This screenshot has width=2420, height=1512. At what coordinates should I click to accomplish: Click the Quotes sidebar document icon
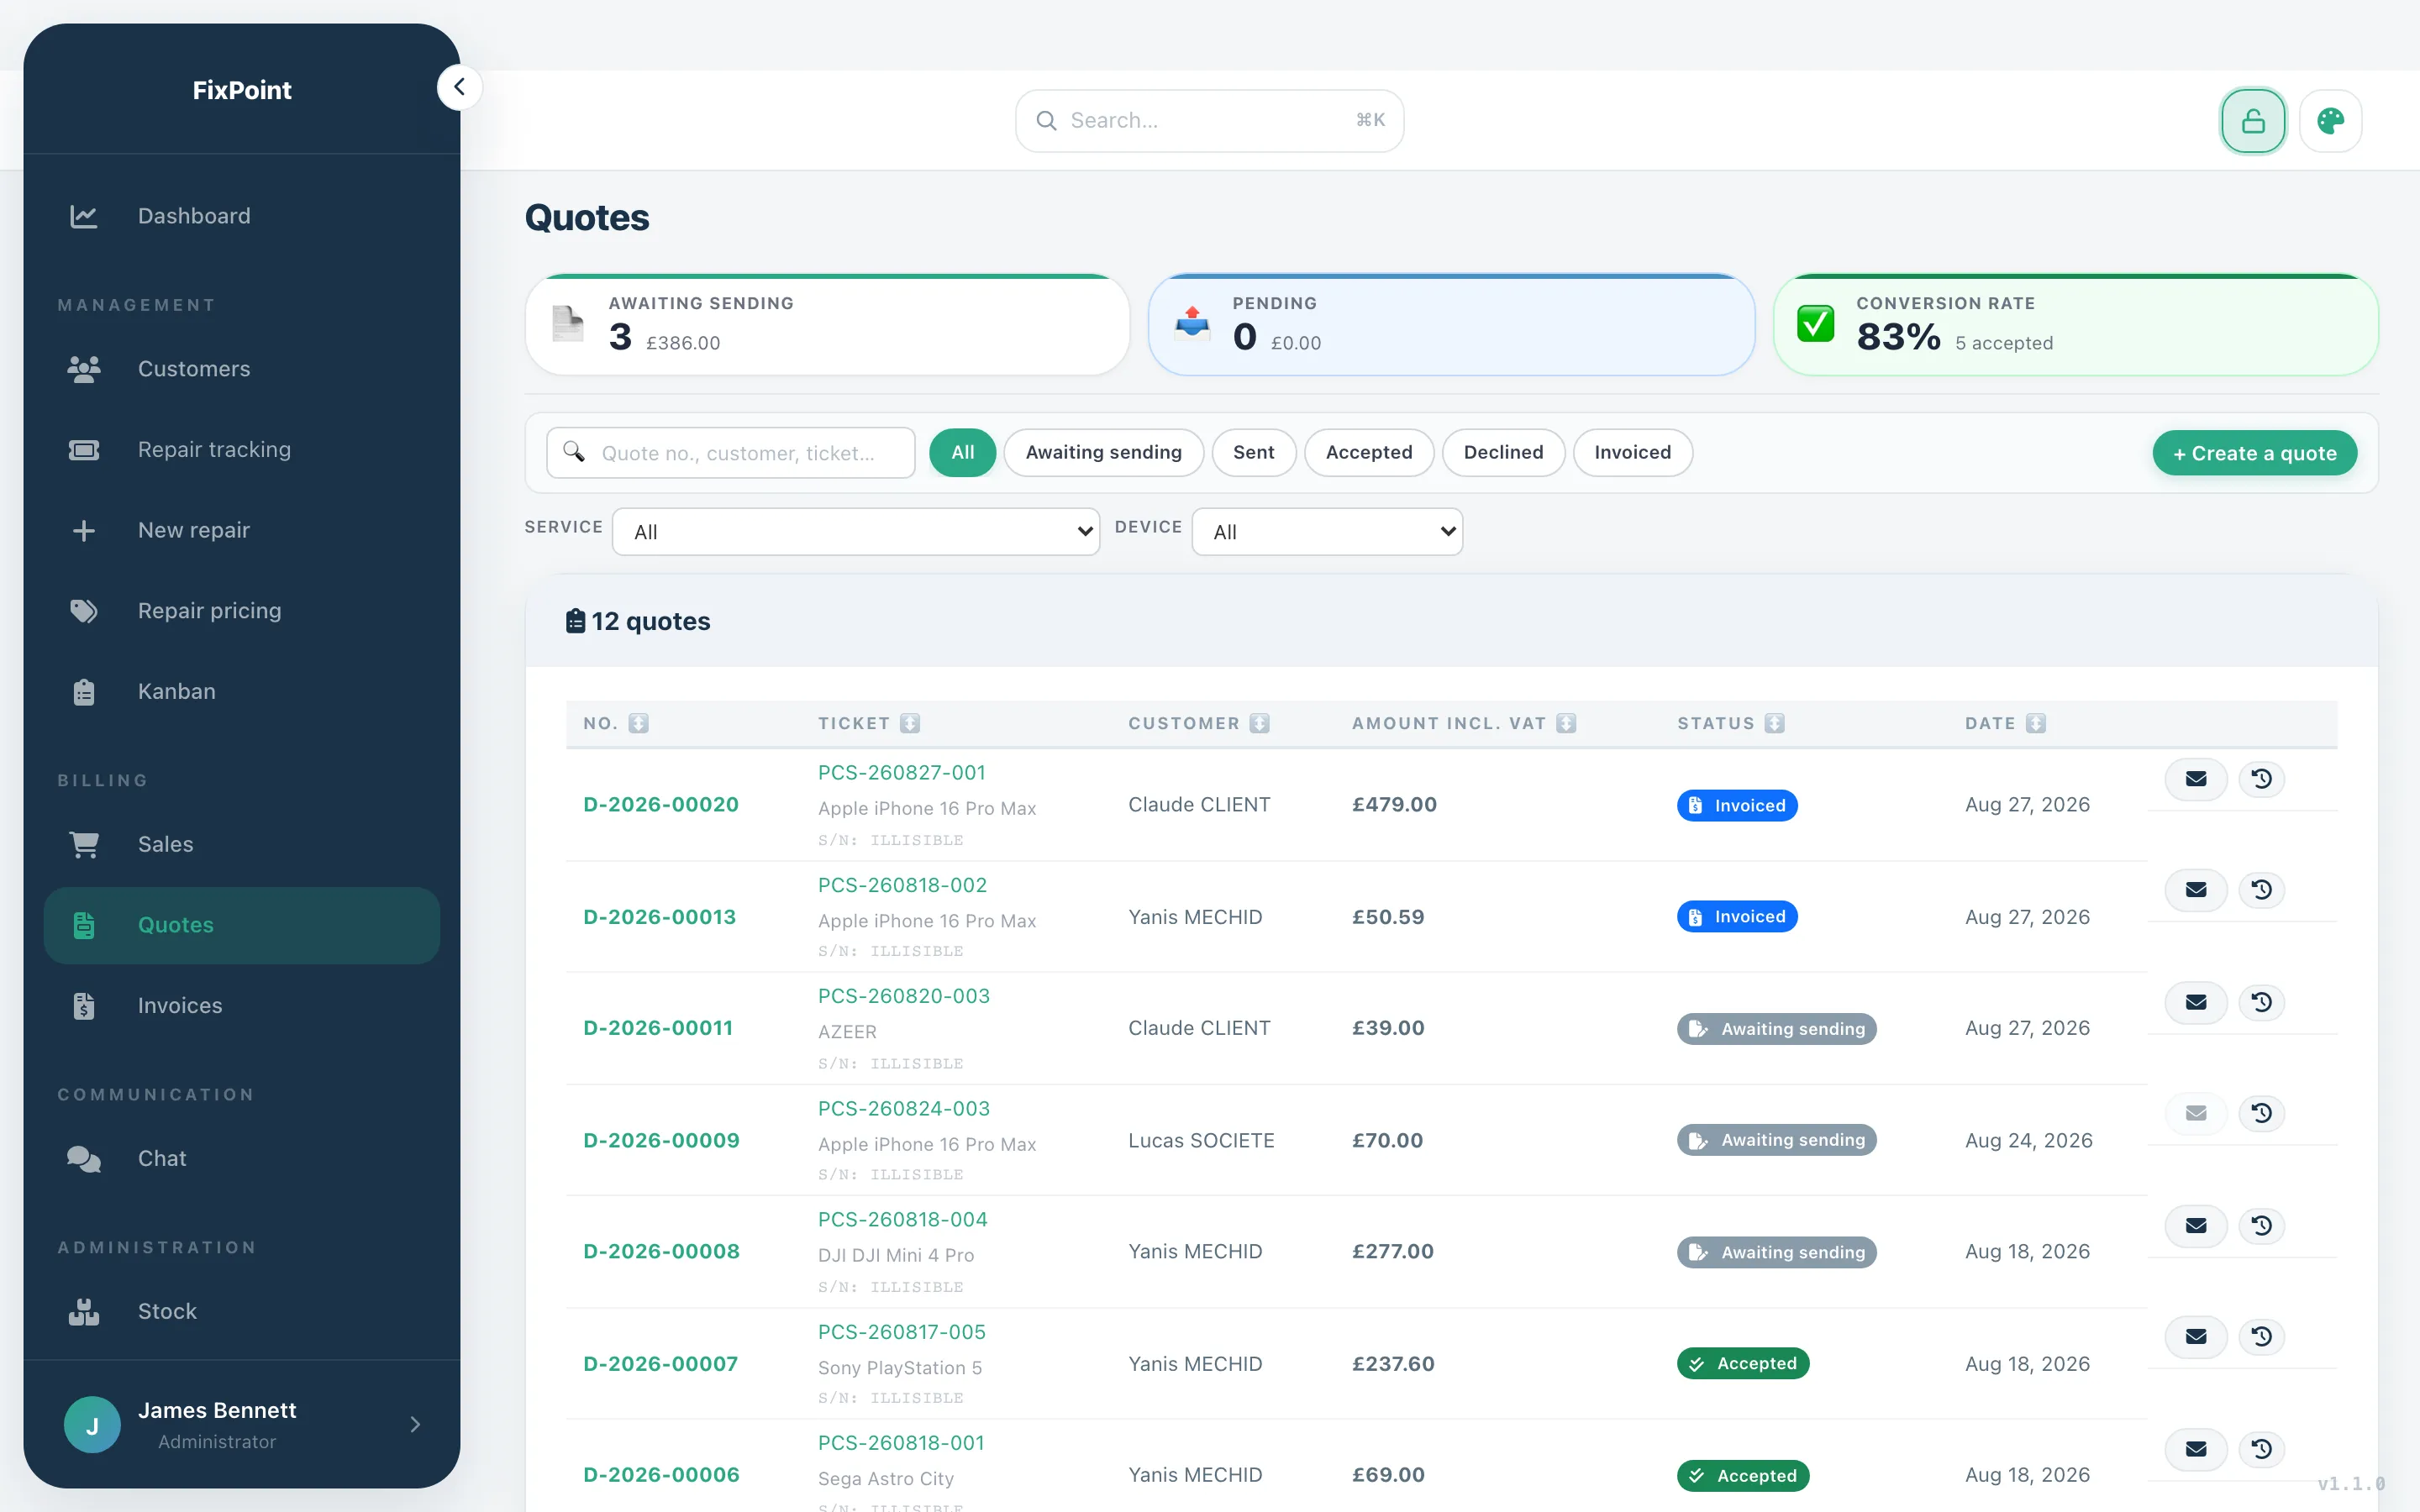(84, 926)
